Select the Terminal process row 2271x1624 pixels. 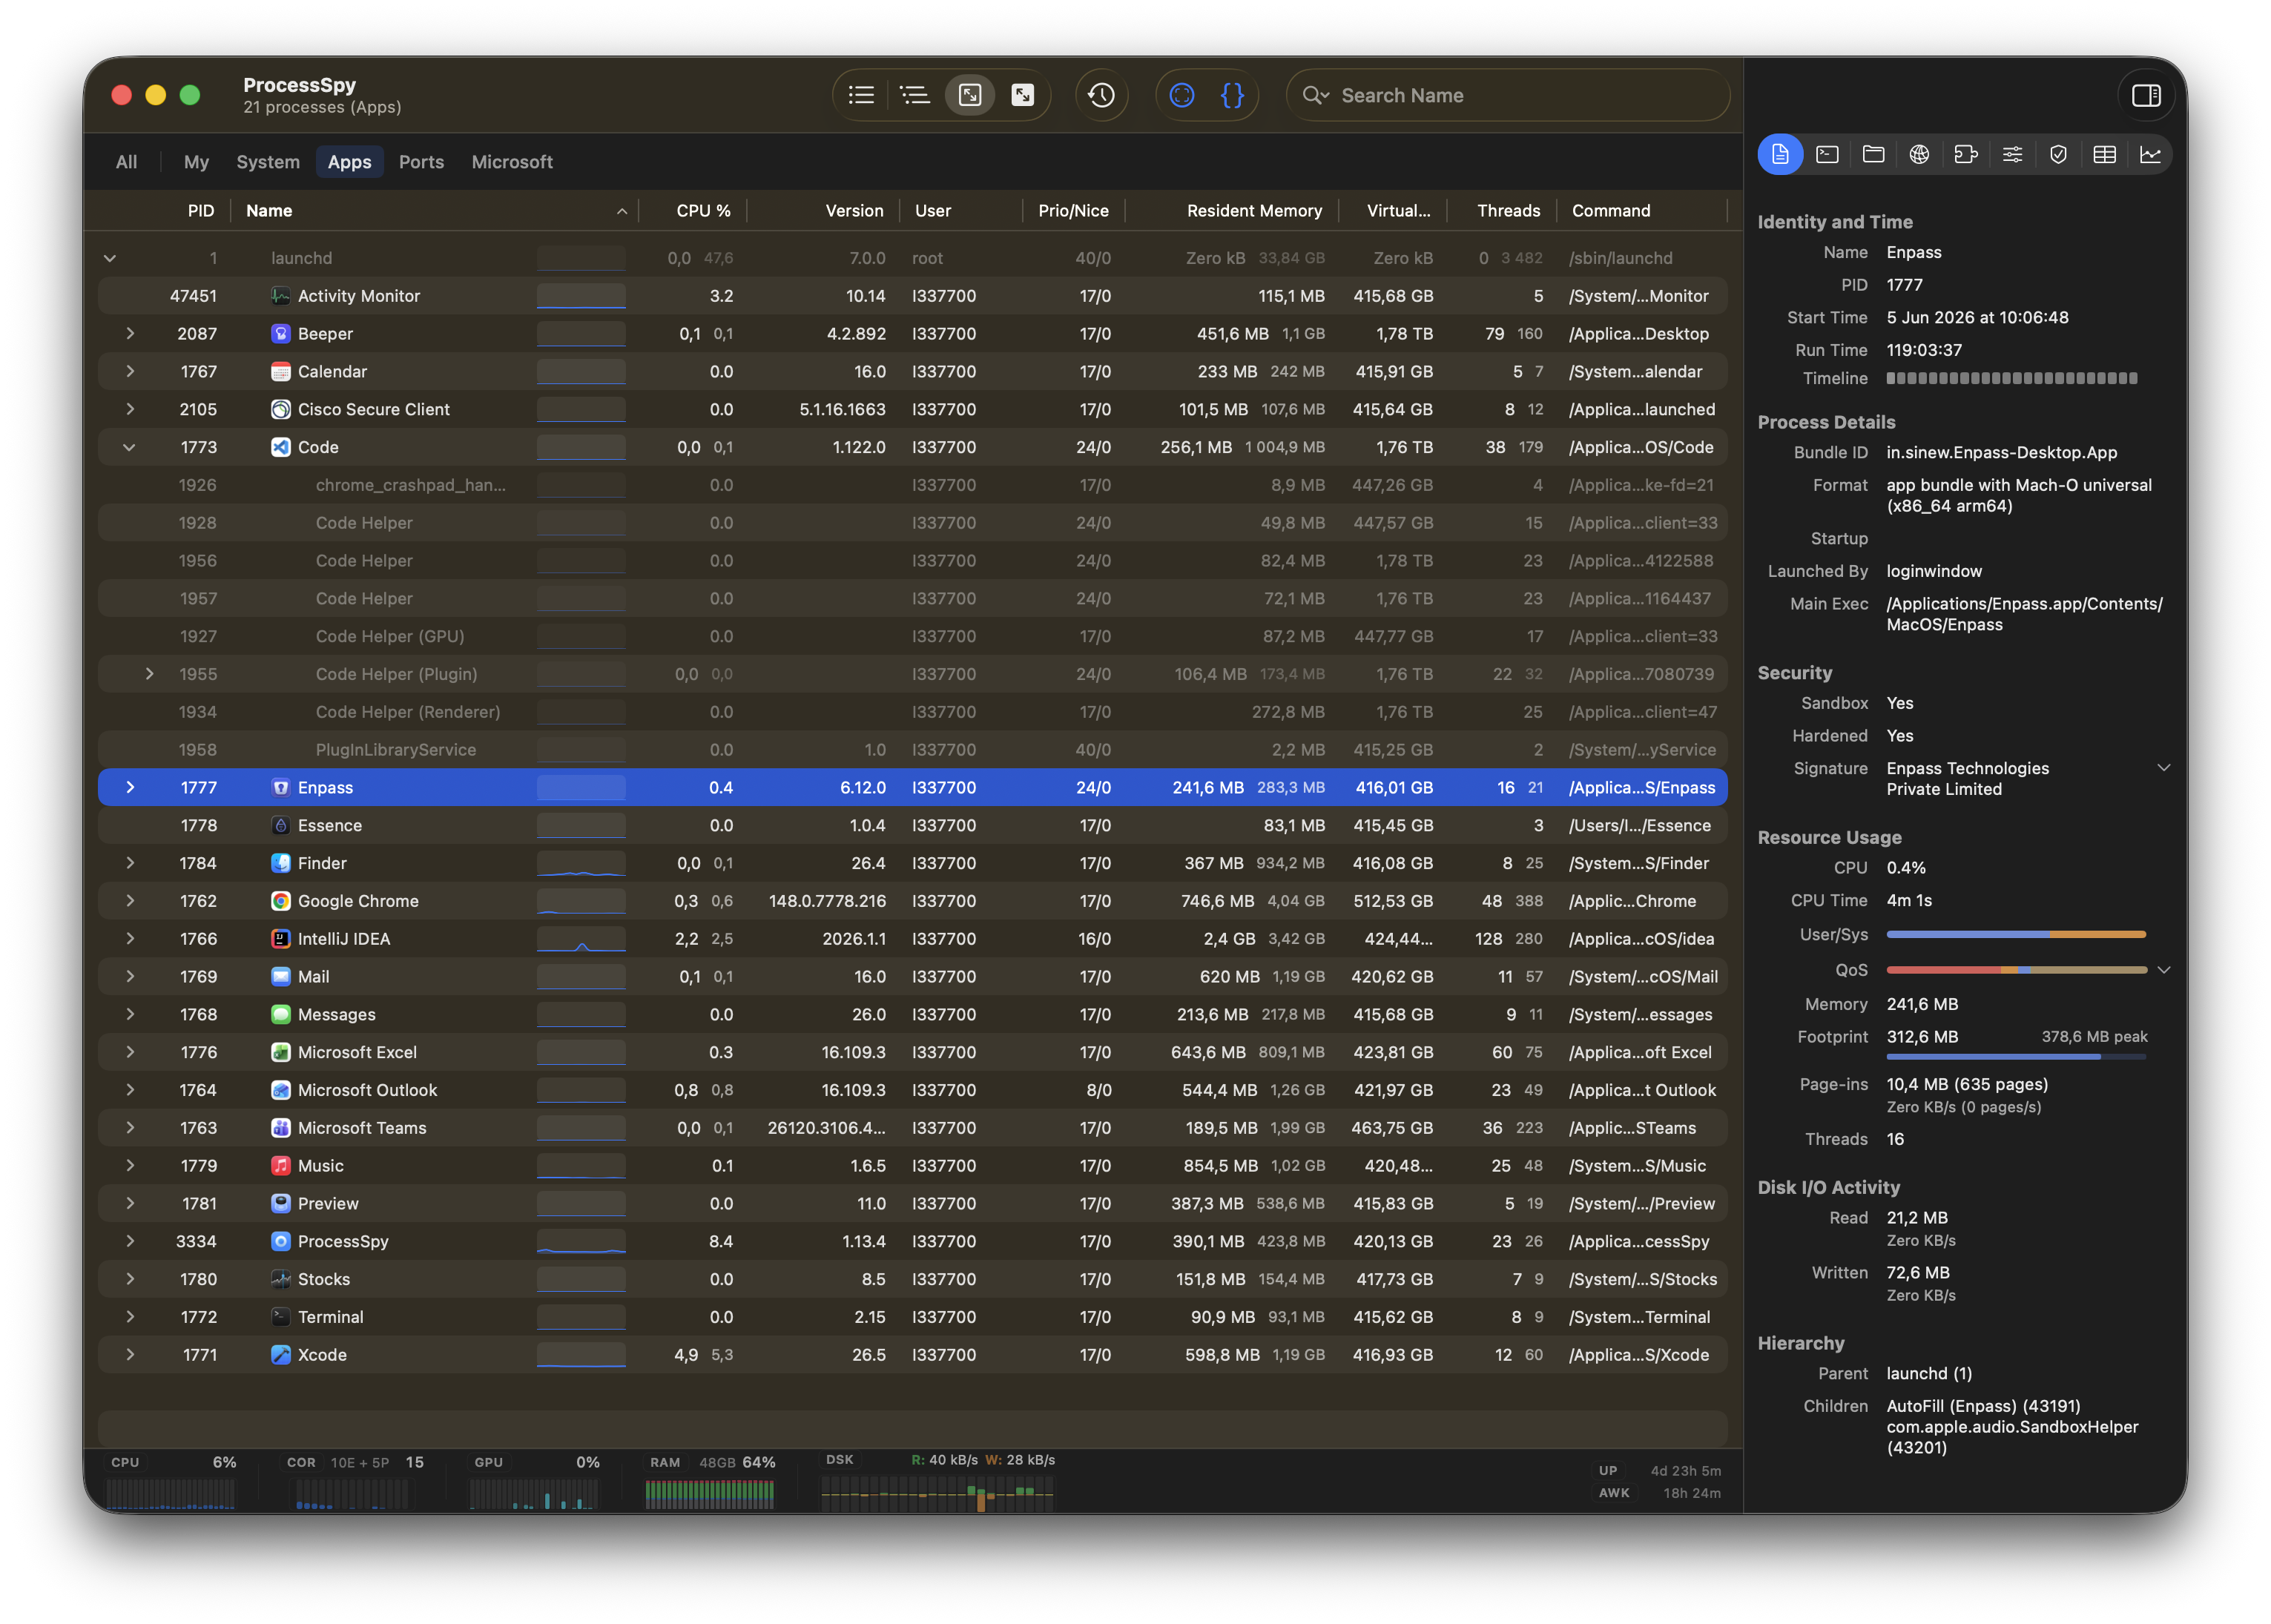[x=912, y=1317]
